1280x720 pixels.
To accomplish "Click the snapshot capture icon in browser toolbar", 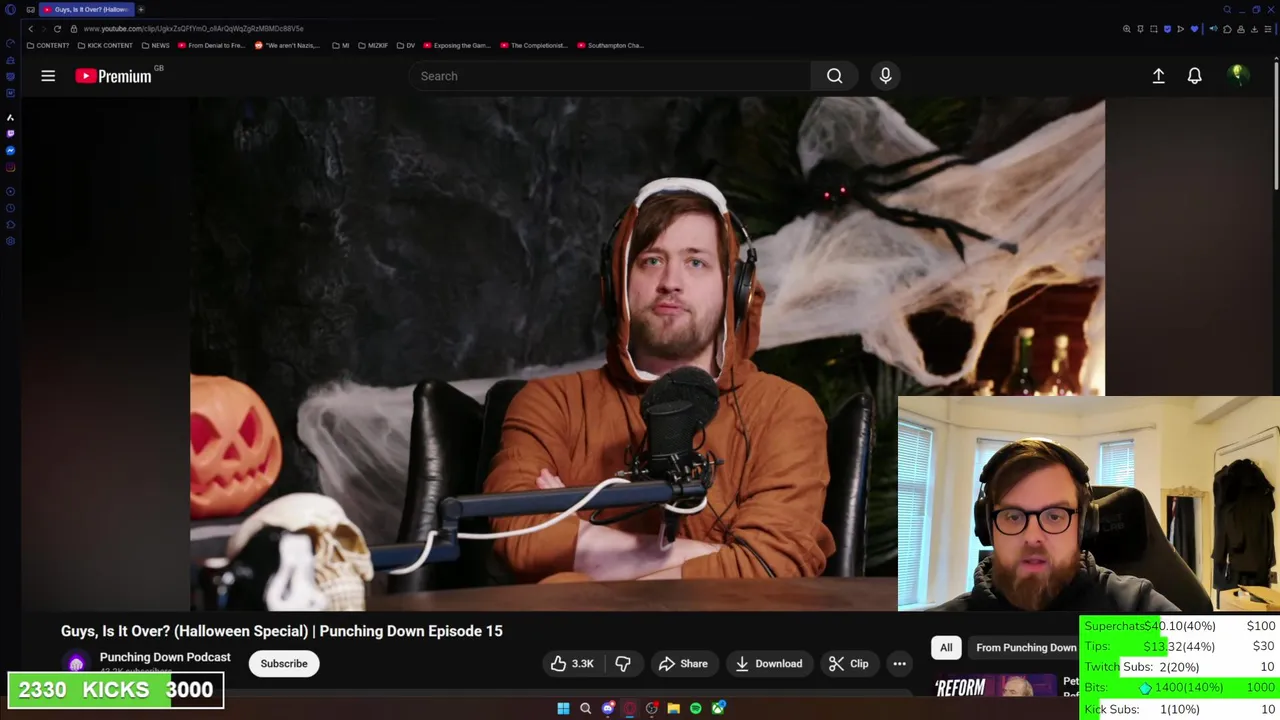I will (x=1153, y=29).
